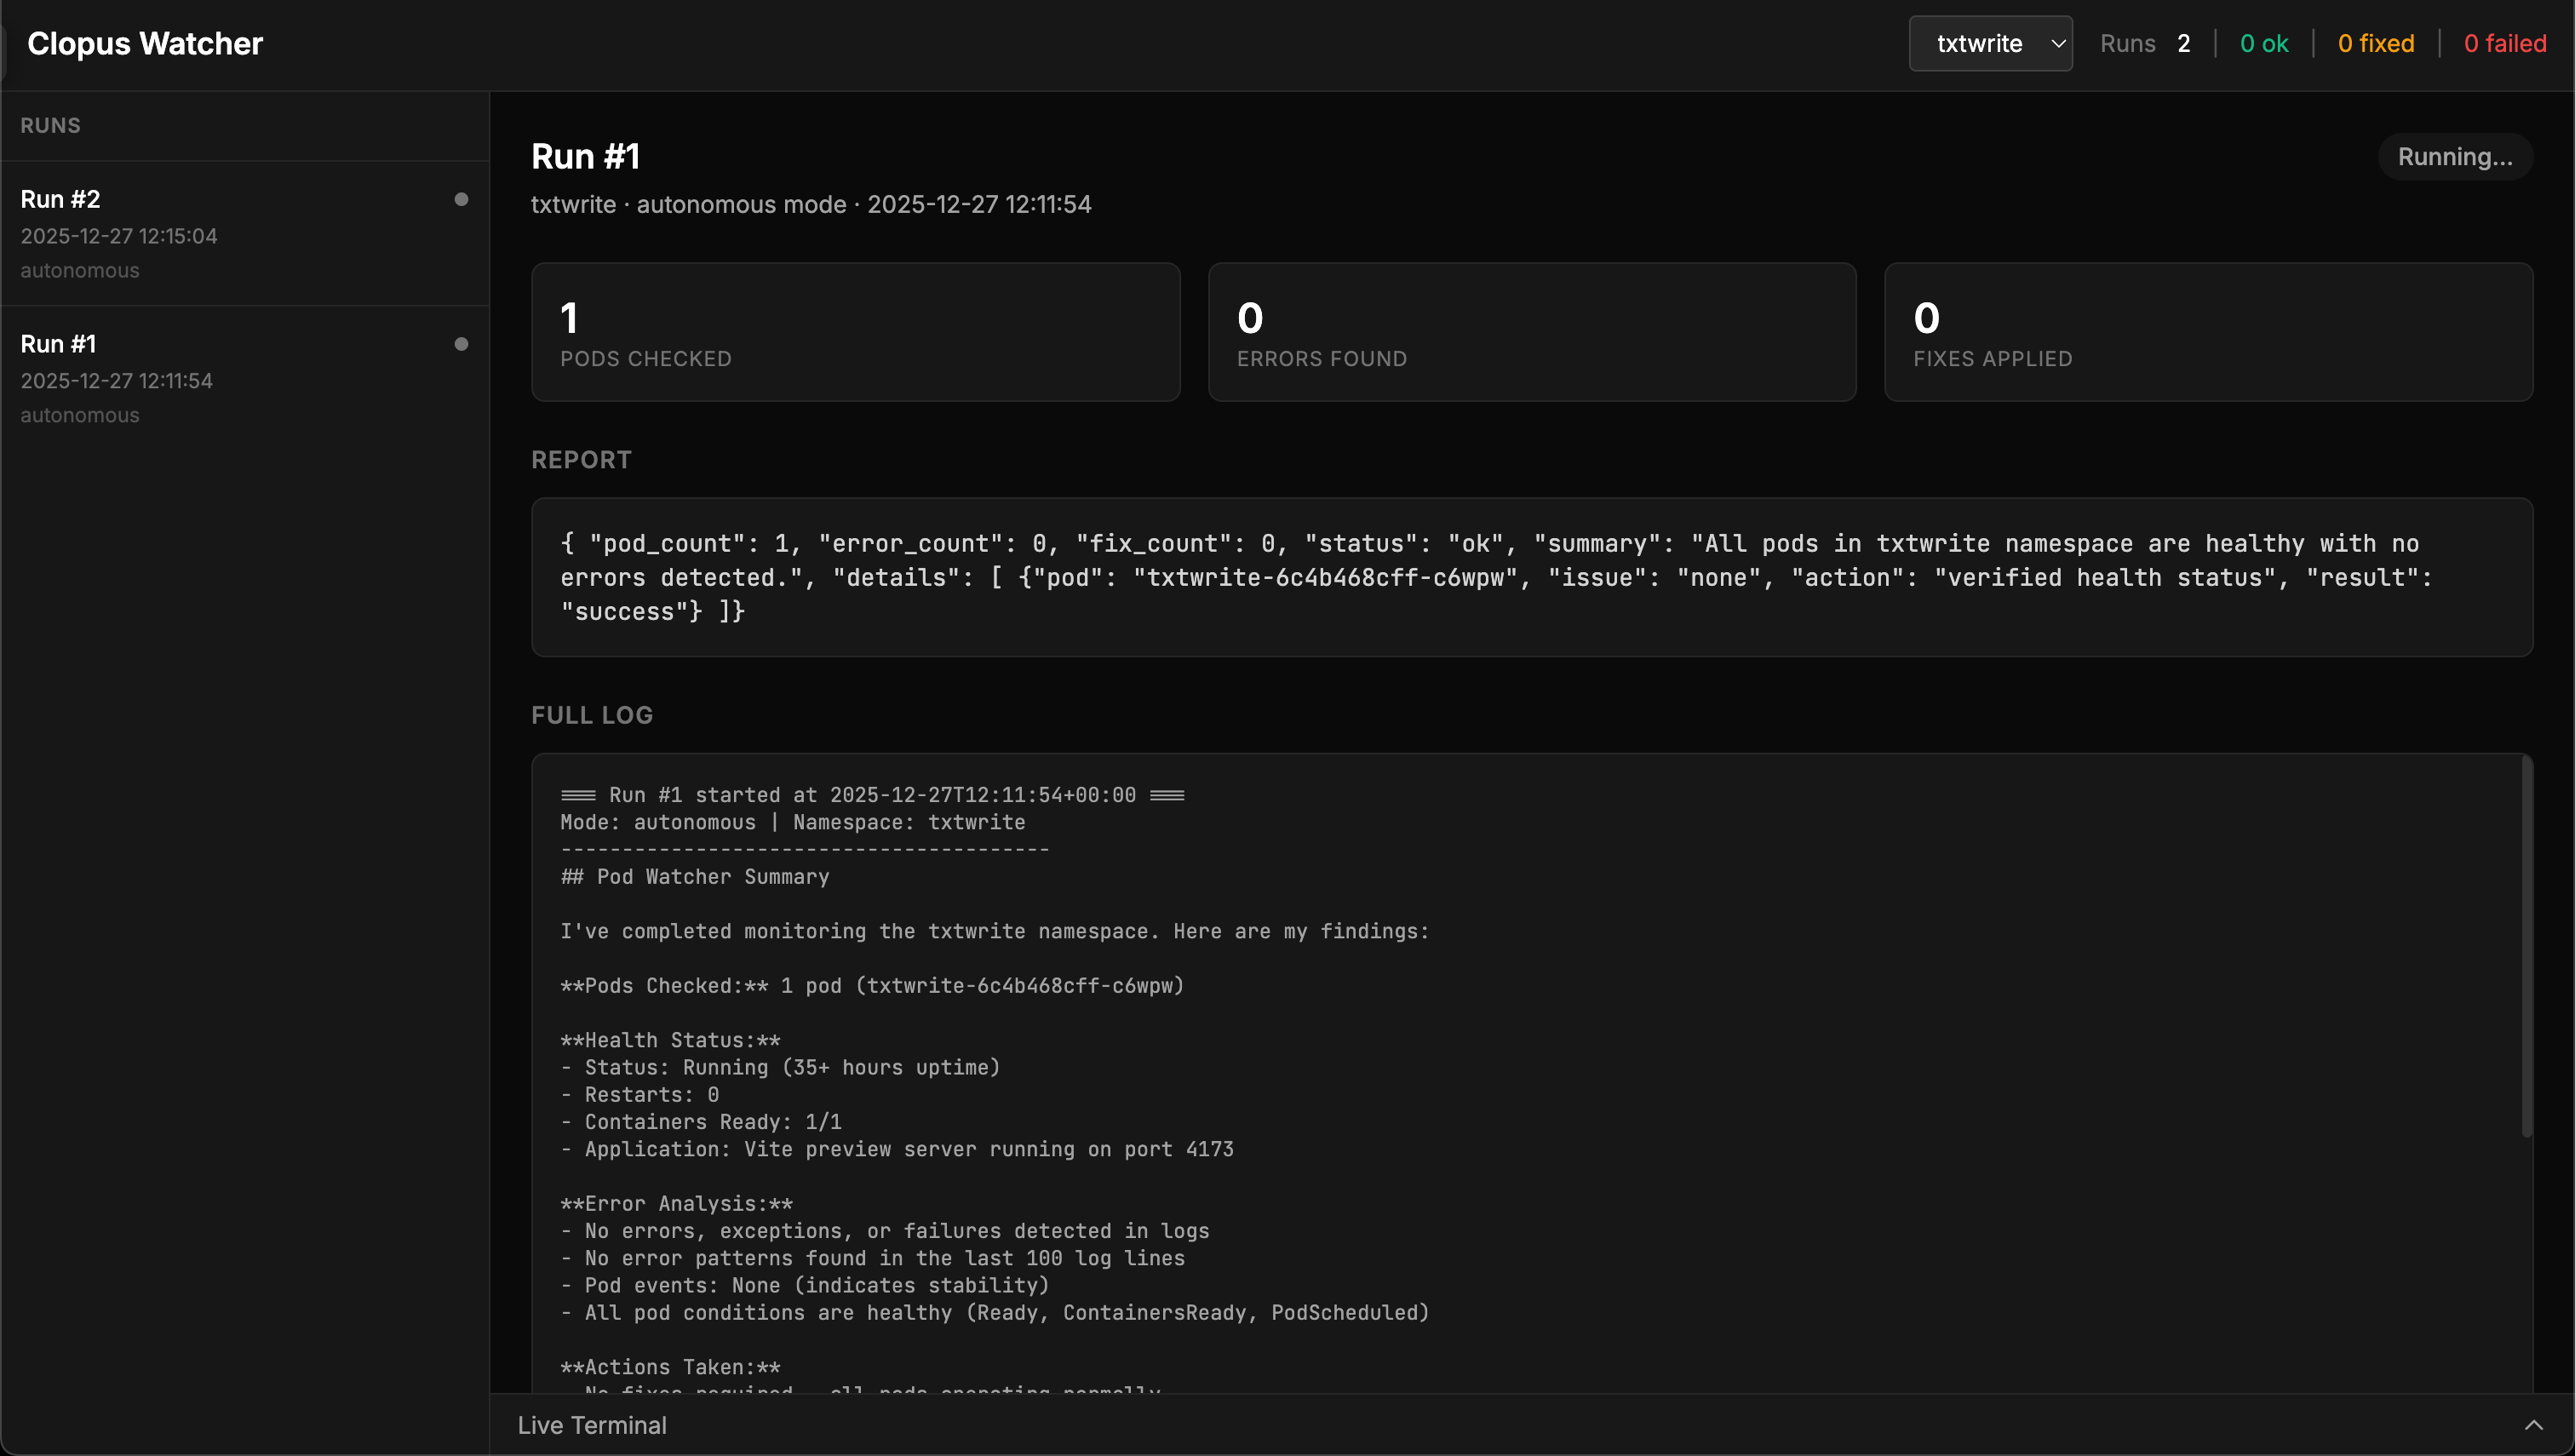Click the Running... status badge

2454,157
